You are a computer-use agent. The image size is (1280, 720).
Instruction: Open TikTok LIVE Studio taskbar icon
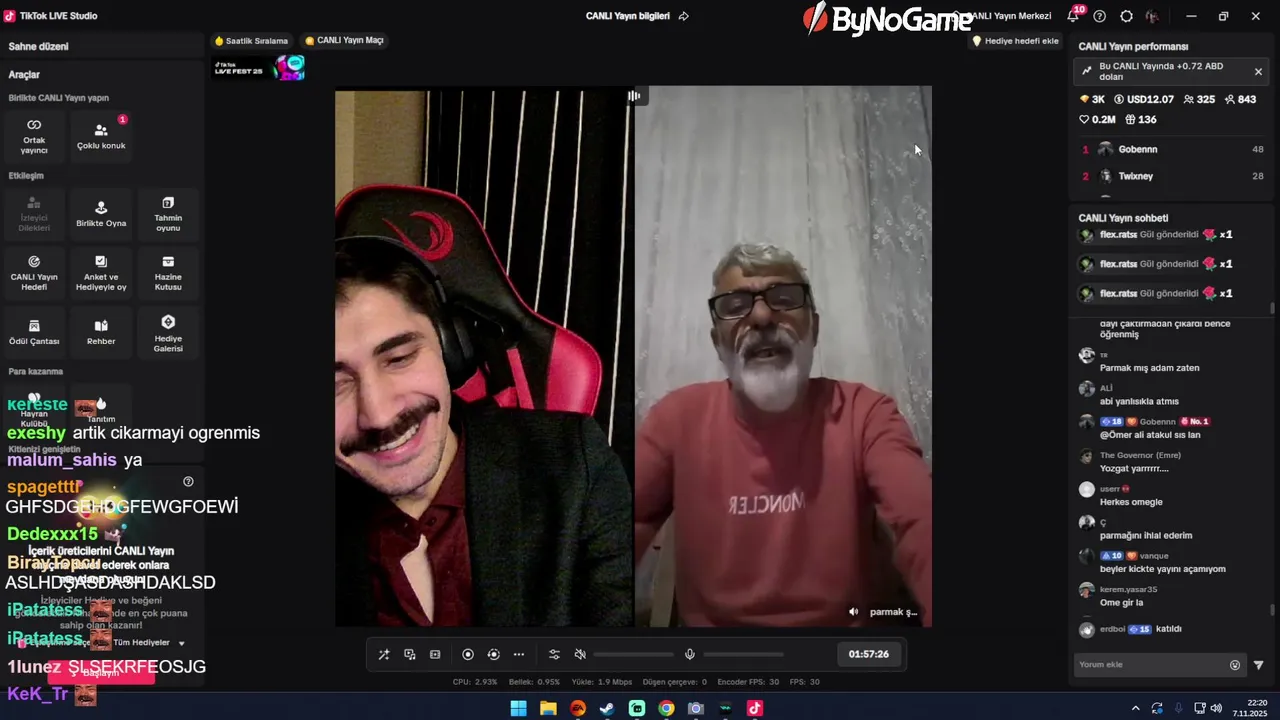pyautogui.click(x=755, y=708)
